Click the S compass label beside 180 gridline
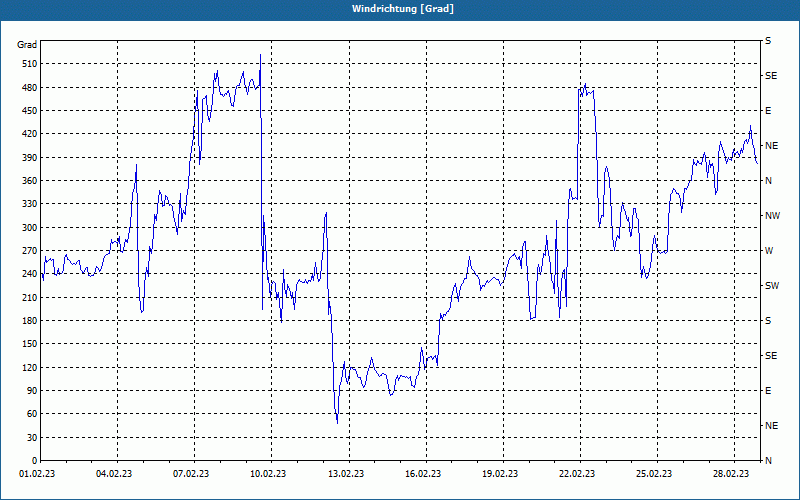 tap(768, 320)
